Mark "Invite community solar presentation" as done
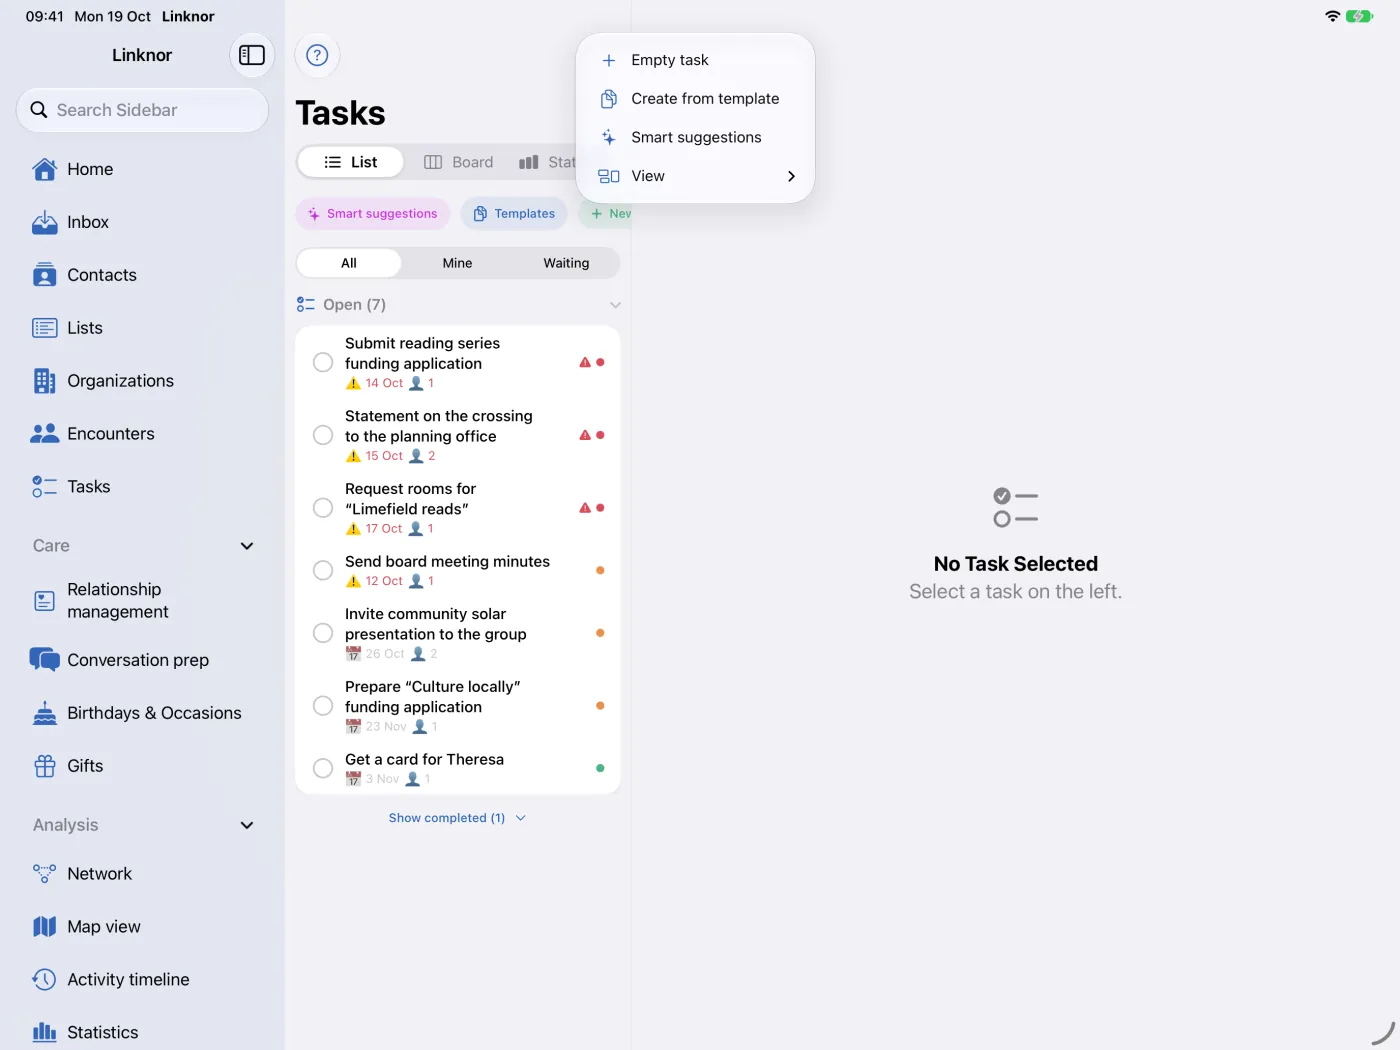 (323, 633)
